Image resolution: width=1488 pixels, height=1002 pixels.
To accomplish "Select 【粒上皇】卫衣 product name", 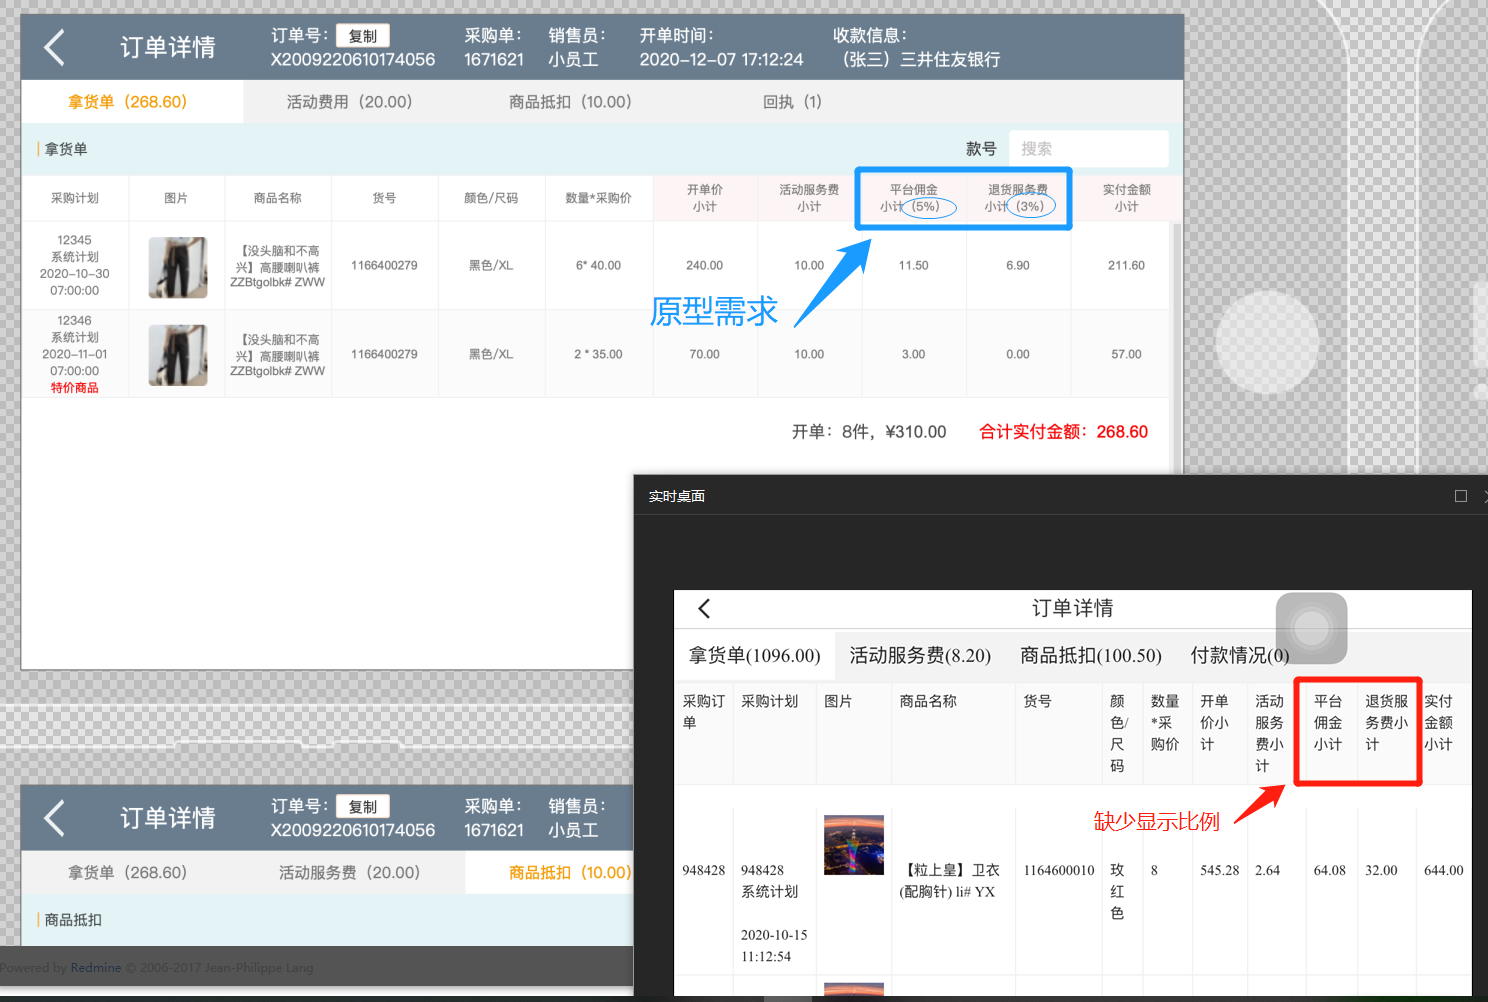I will pos(950,881).
